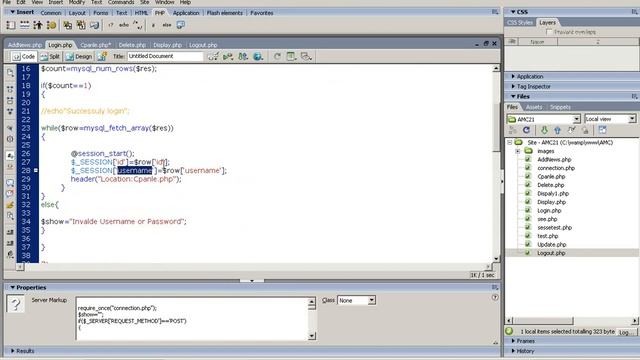Open document window icon in coding toolbar
Screen dimensions: 640x360
point(10,73)
